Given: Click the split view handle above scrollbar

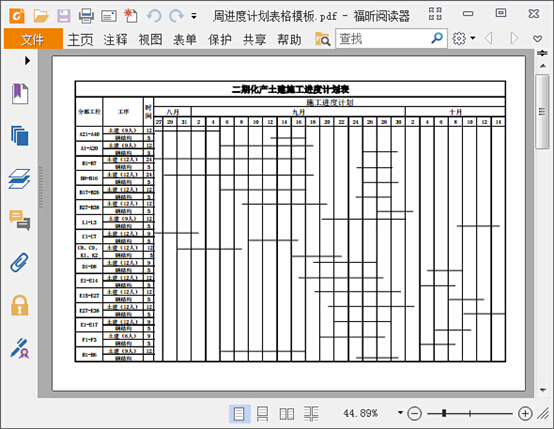Looking at the screenshot, I should pos(542,53).
